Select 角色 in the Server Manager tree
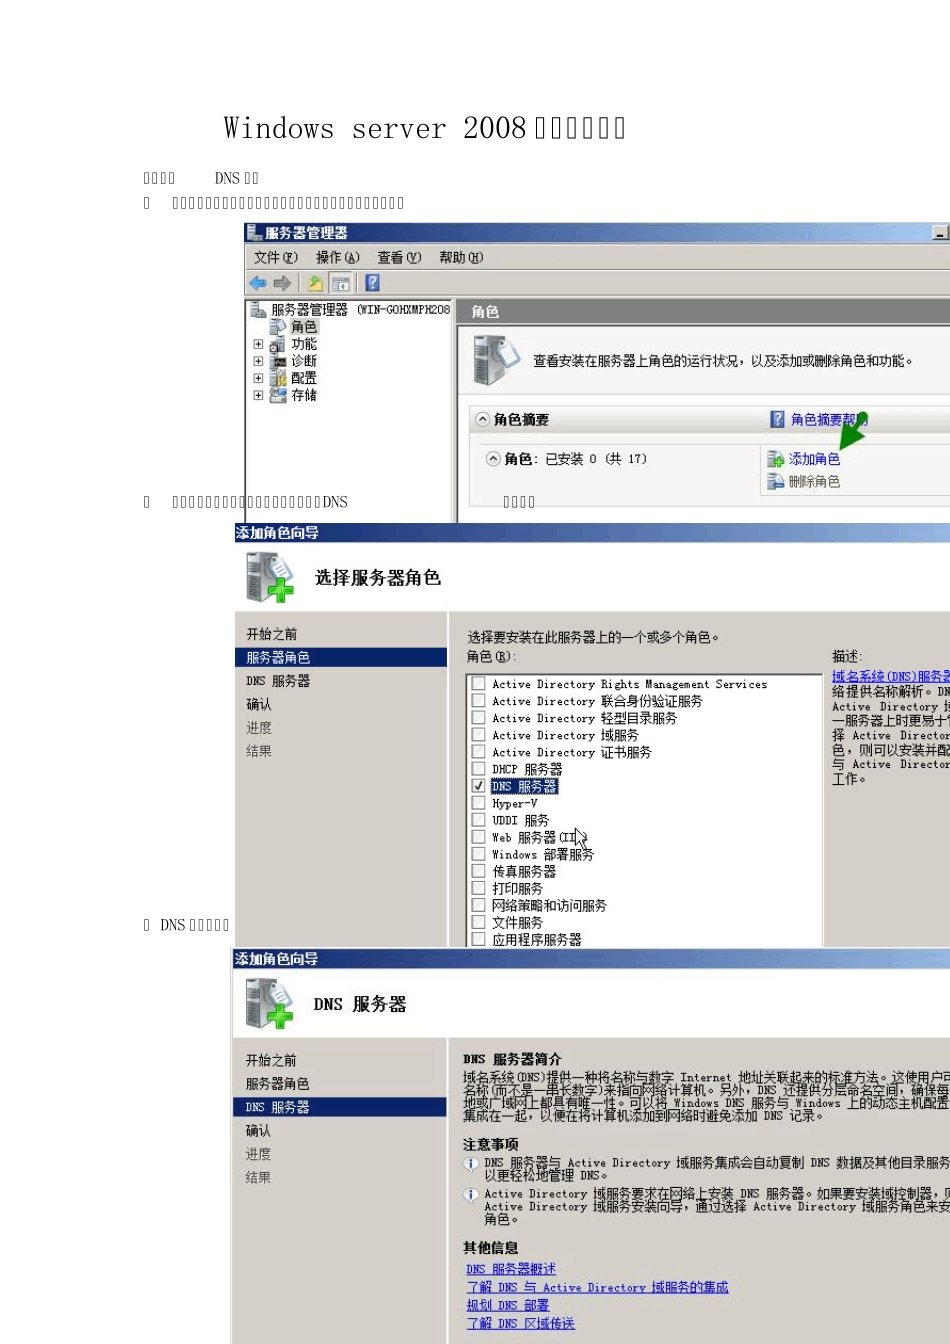The width and height of the screenshot is (950, 1344). click(304, 327)
